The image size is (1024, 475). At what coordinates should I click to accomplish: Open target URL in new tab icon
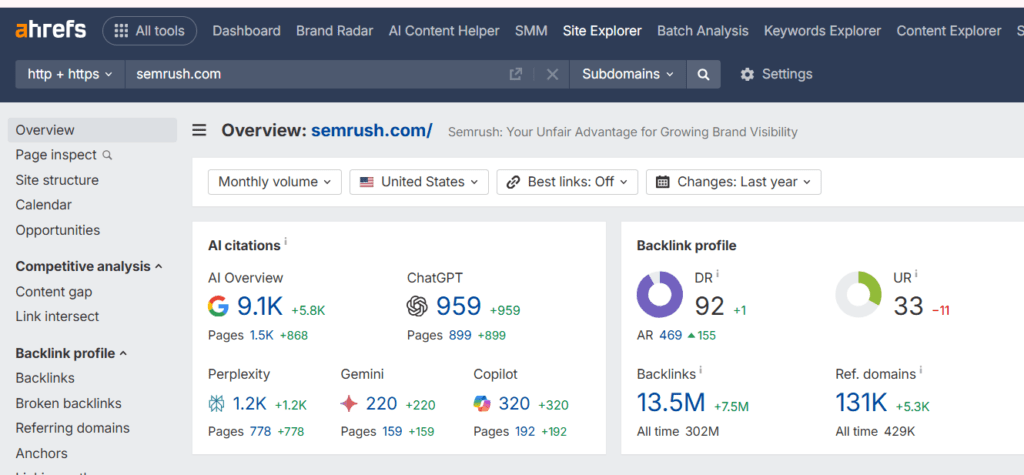(x=516, y=74)
